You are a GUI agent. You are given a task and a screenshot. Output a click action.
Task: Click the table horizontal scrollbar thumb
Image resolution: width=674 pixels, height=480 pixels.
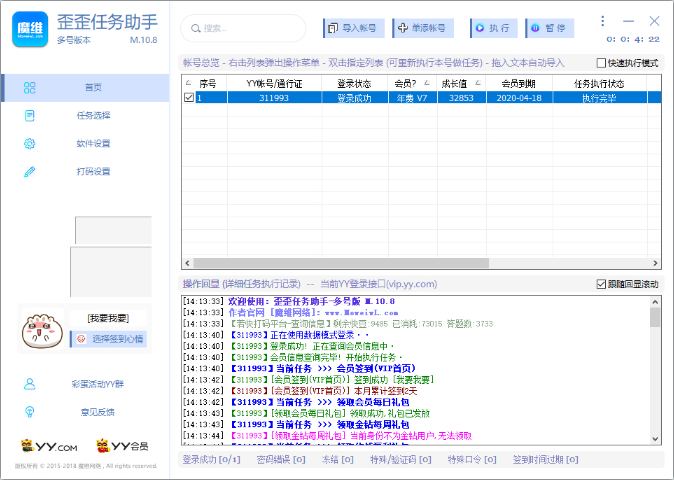(341, 263)
